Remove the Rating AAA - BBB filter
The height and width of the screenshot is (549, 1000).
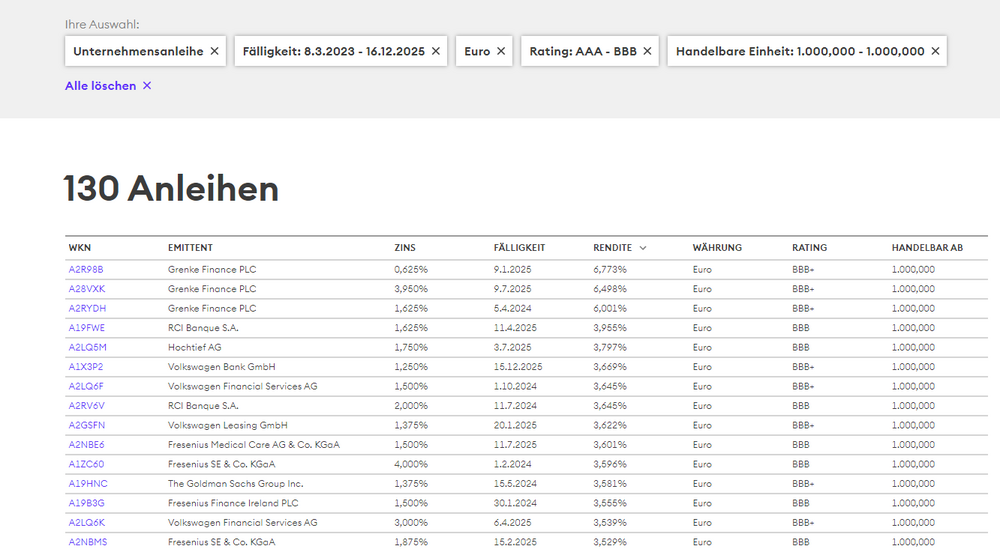click(647, 51)
